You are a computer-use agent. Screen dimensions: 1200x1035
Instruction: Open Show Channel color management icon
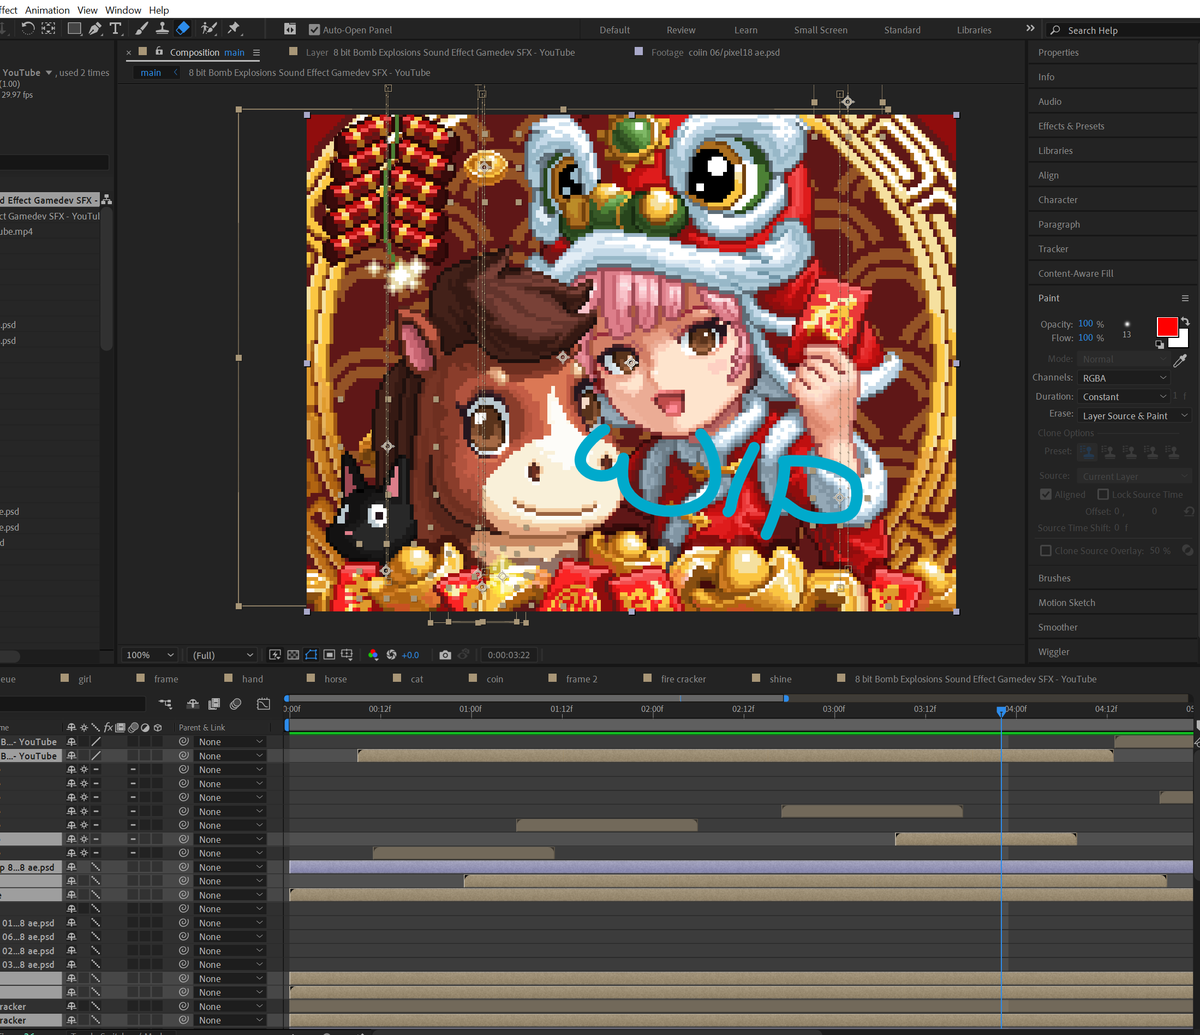click(x=374, y=655)
